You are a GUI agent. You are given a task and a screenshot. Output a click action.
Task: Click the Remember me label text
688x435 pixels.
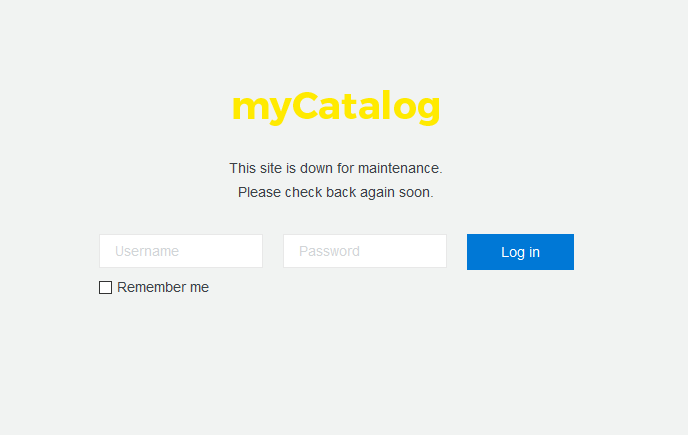point(163,288)
